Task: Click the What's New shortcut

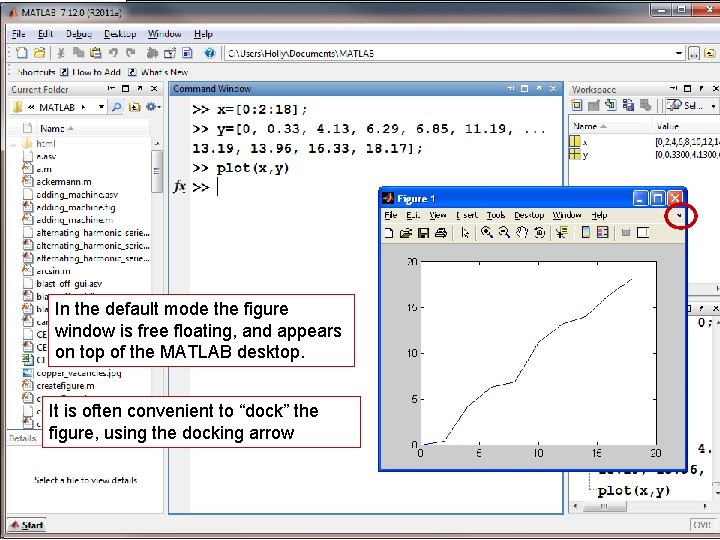Action: pyautogui.click(x=158, y=72)
